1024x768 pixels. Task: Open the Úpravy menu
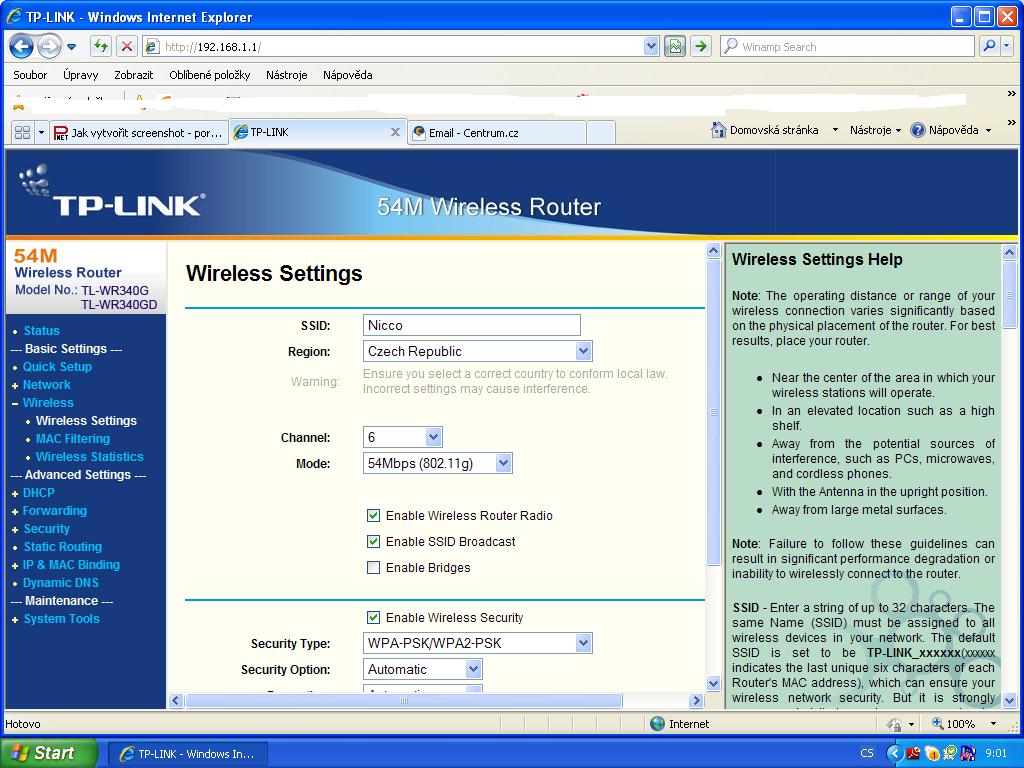click(x=80, y=74)
